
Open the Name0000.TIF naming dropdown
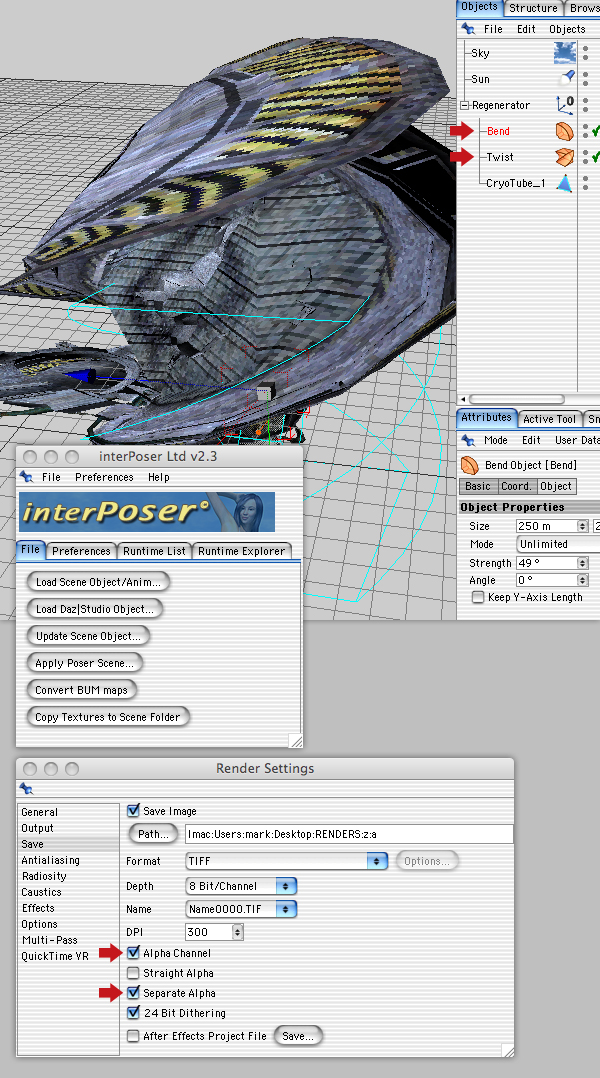241,909
